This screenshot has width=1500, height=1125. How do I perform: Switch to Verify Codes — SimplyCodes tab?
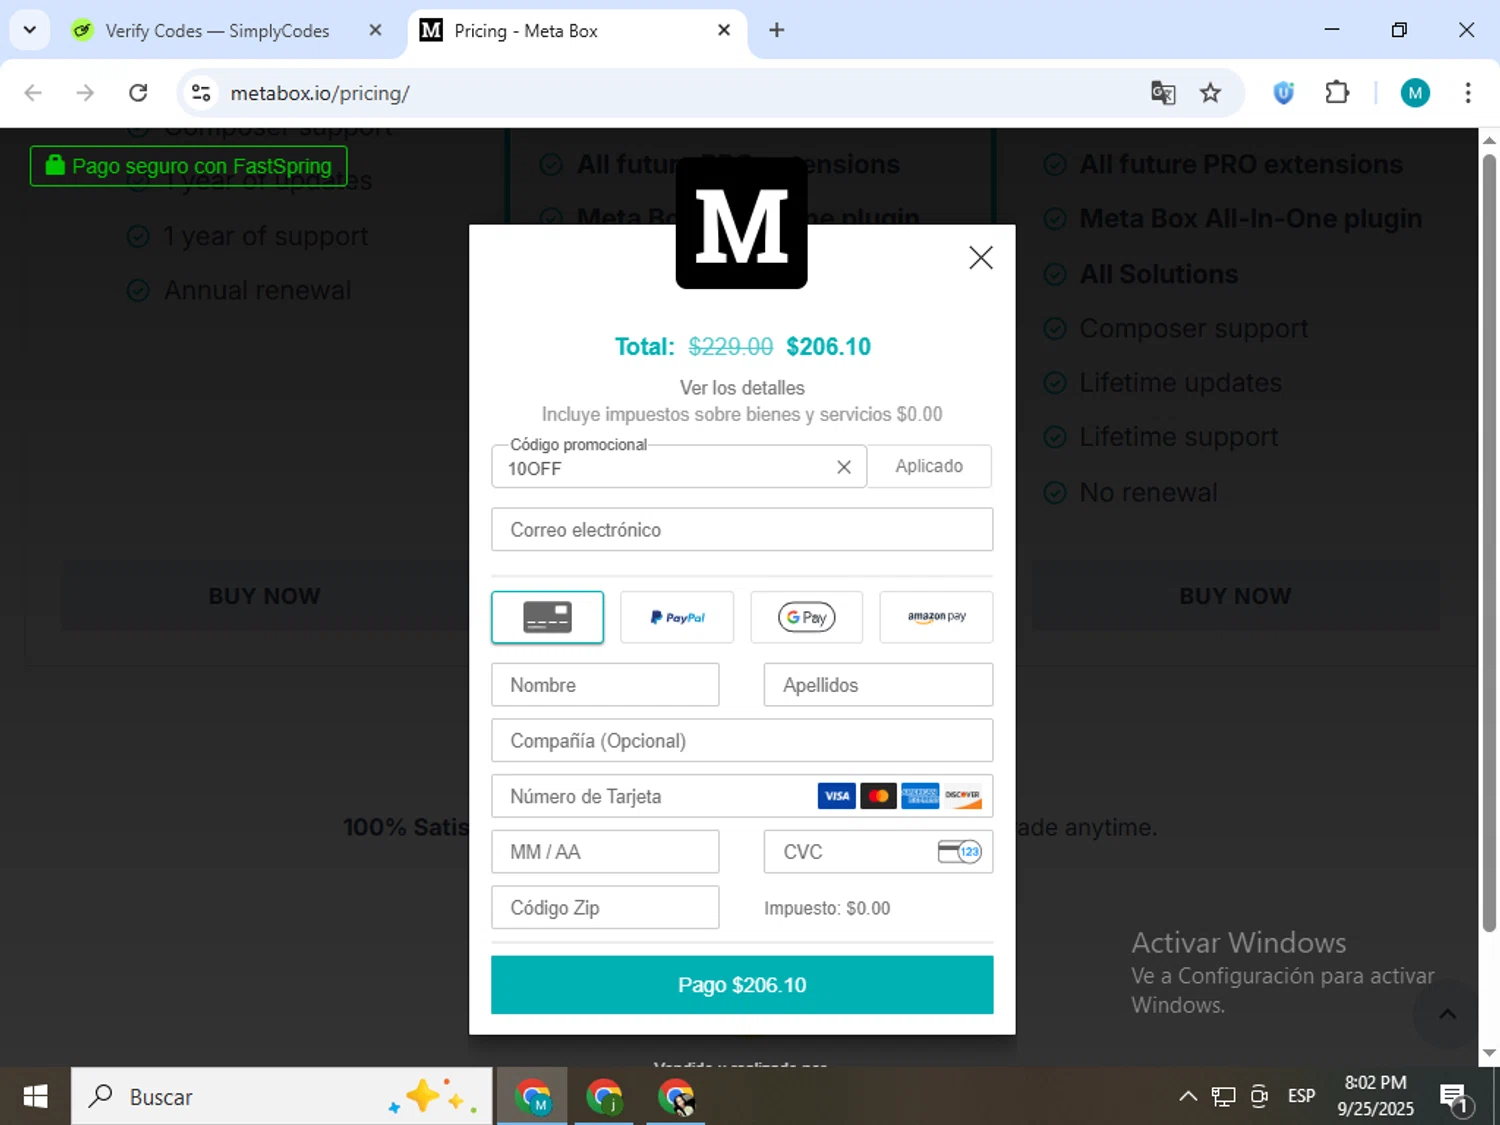[216, 31]
